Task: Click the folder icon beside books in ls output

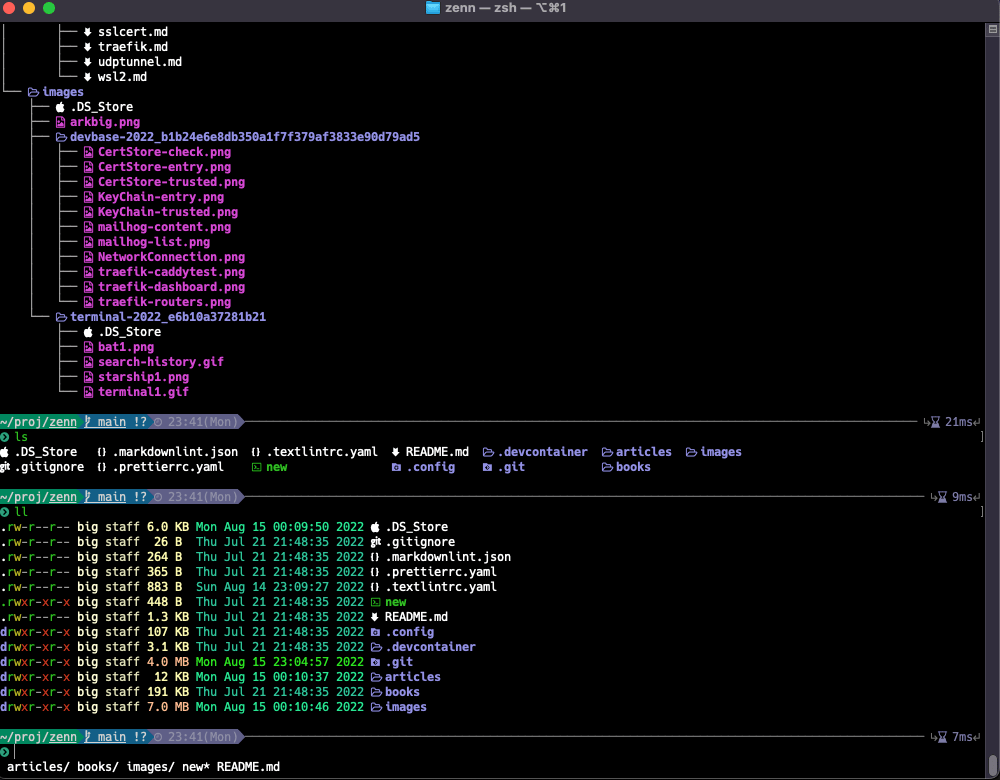Action: 607,467
